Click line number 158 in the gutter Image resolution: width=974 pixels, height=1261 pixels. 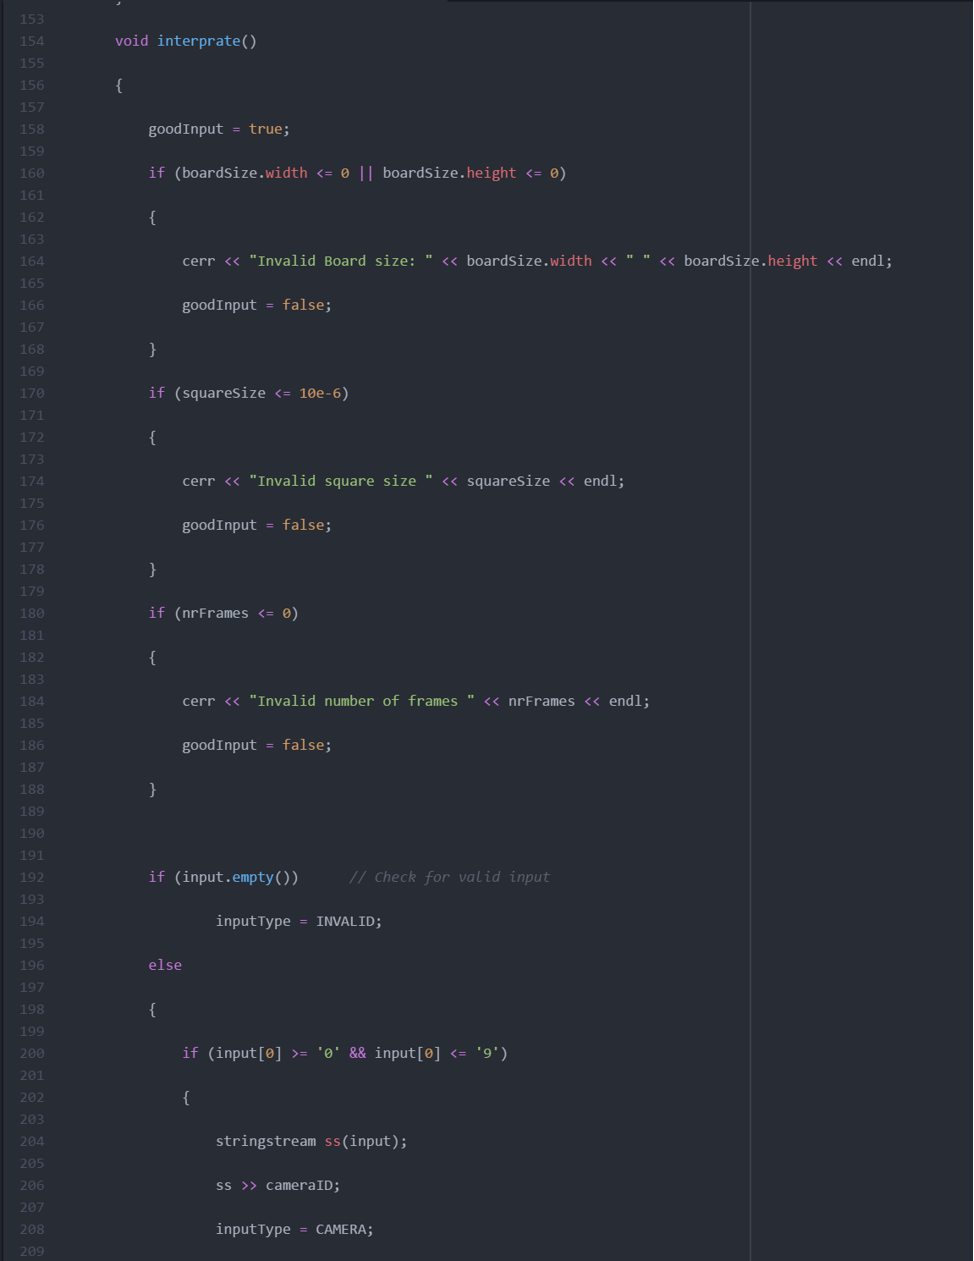coord(32,129)
